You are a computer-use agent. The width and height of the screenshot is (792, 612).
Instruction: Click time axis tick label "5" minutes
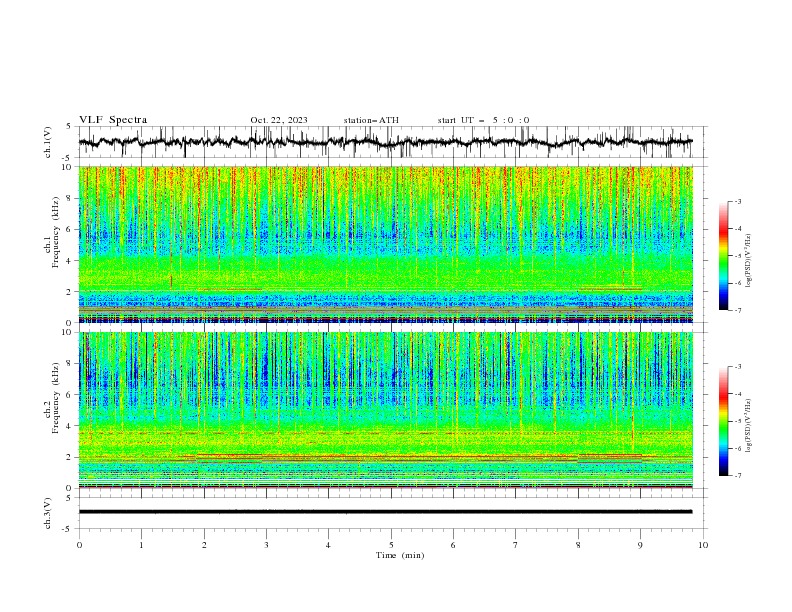(x=391, y=545)
